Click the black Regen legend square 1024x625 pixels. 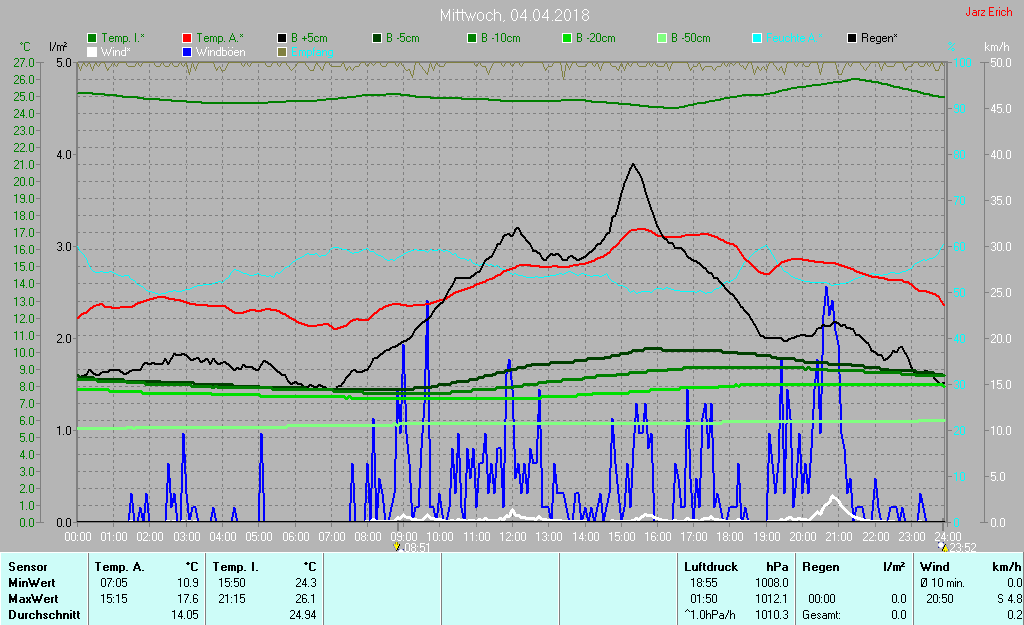coord(853,38)
